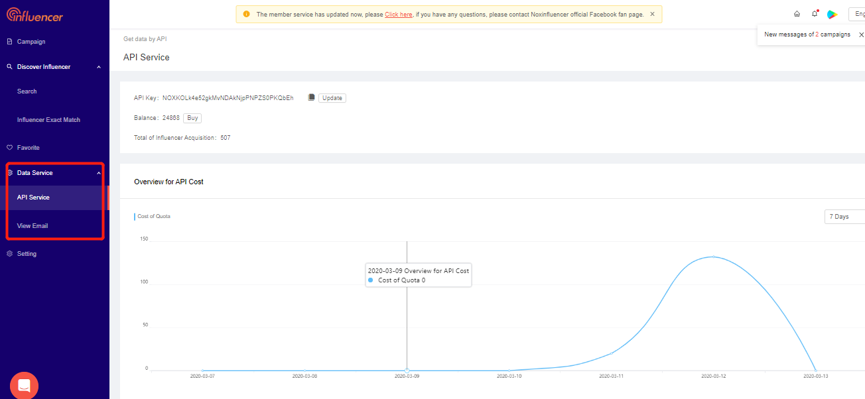Open the notification bell icon
Screen dimensions: 865x399
coord(814,14)
